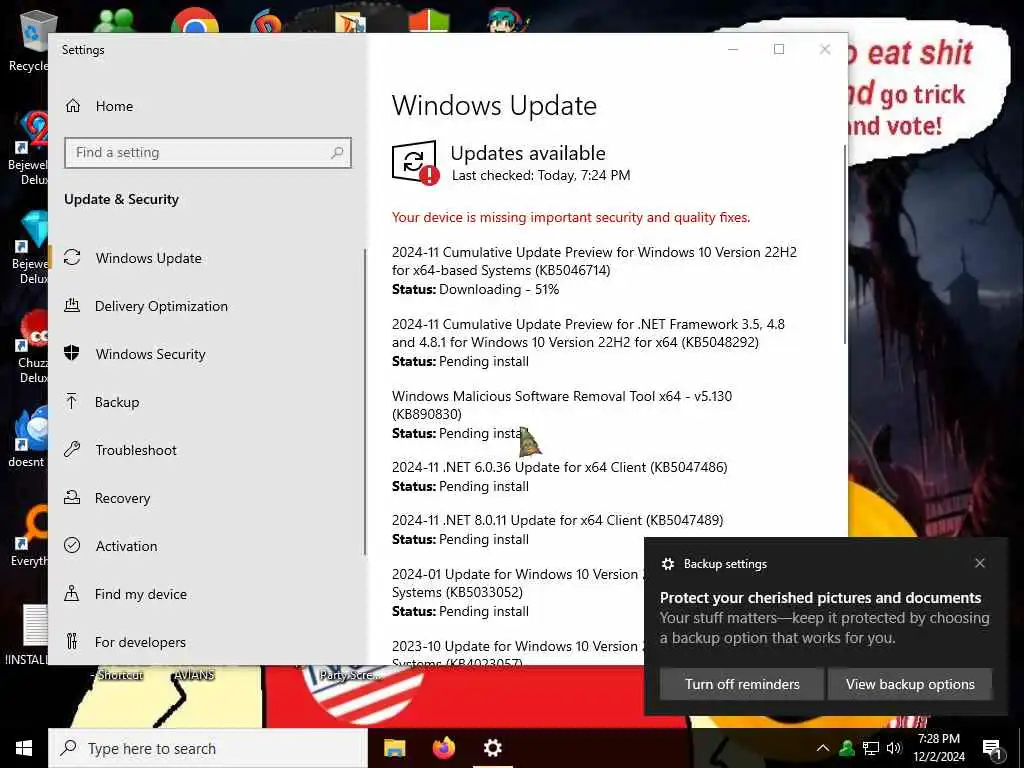Viewport: 1024px width, 768px height.
Task: Dismiss the Backup settings notification
Action: pos(980,563)
